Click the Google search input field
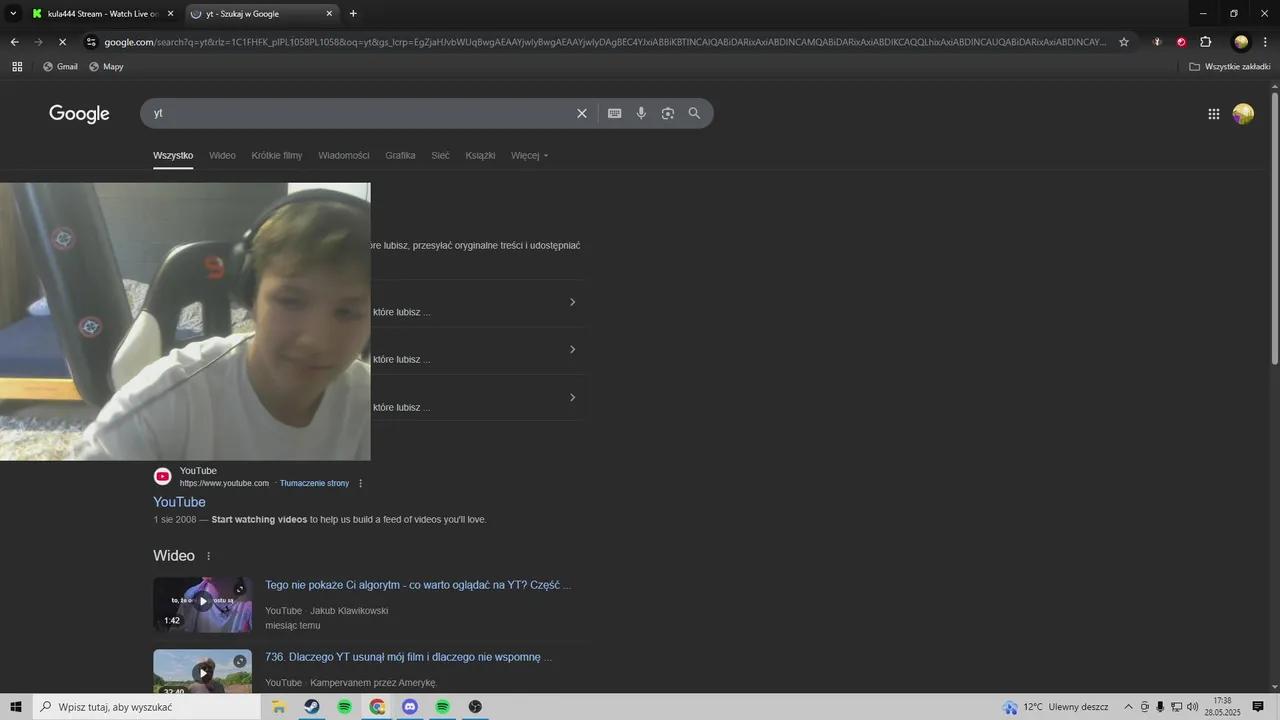 click(360, 113)
